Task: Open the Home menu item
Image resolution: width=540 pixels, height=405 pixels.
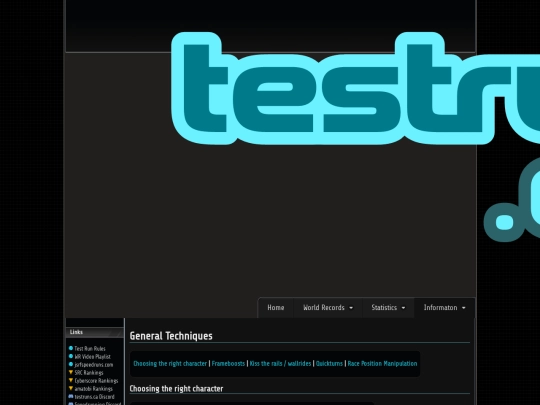Action: pyautogui.click(x=276, y=308)
